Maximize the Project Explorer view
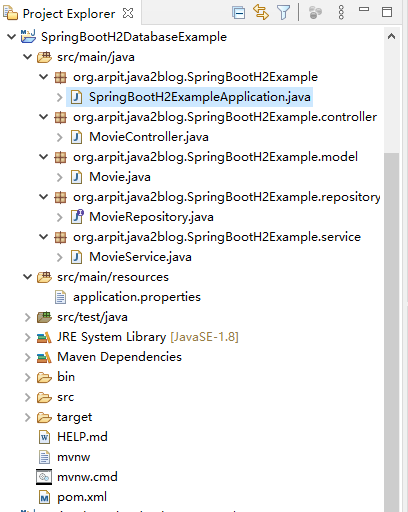 point(387,12)
